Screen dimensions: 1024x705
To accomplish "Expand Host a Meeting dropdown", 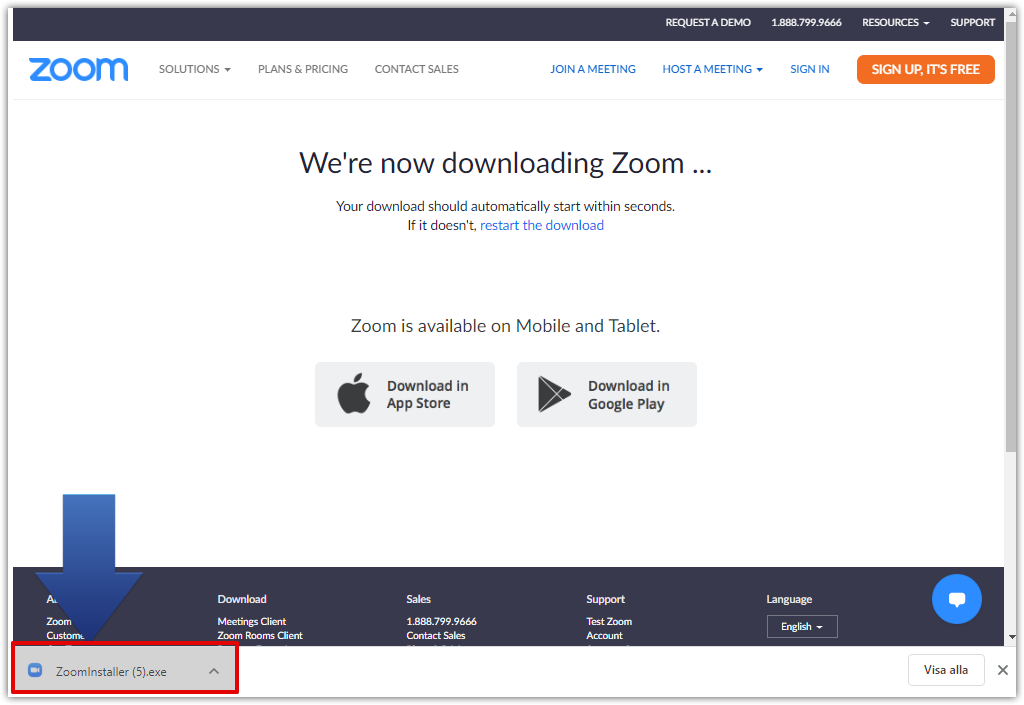I will pos(712,69).
